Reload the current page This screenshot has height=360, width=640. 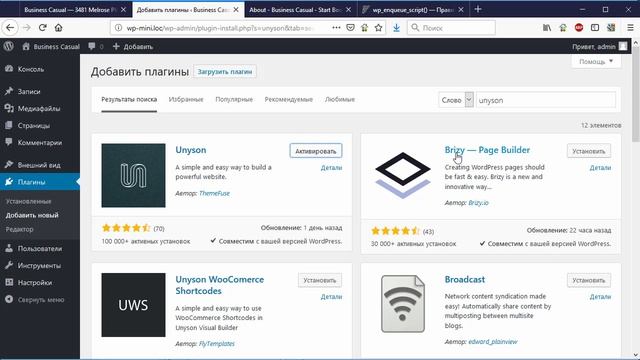[x=42, y=28]
